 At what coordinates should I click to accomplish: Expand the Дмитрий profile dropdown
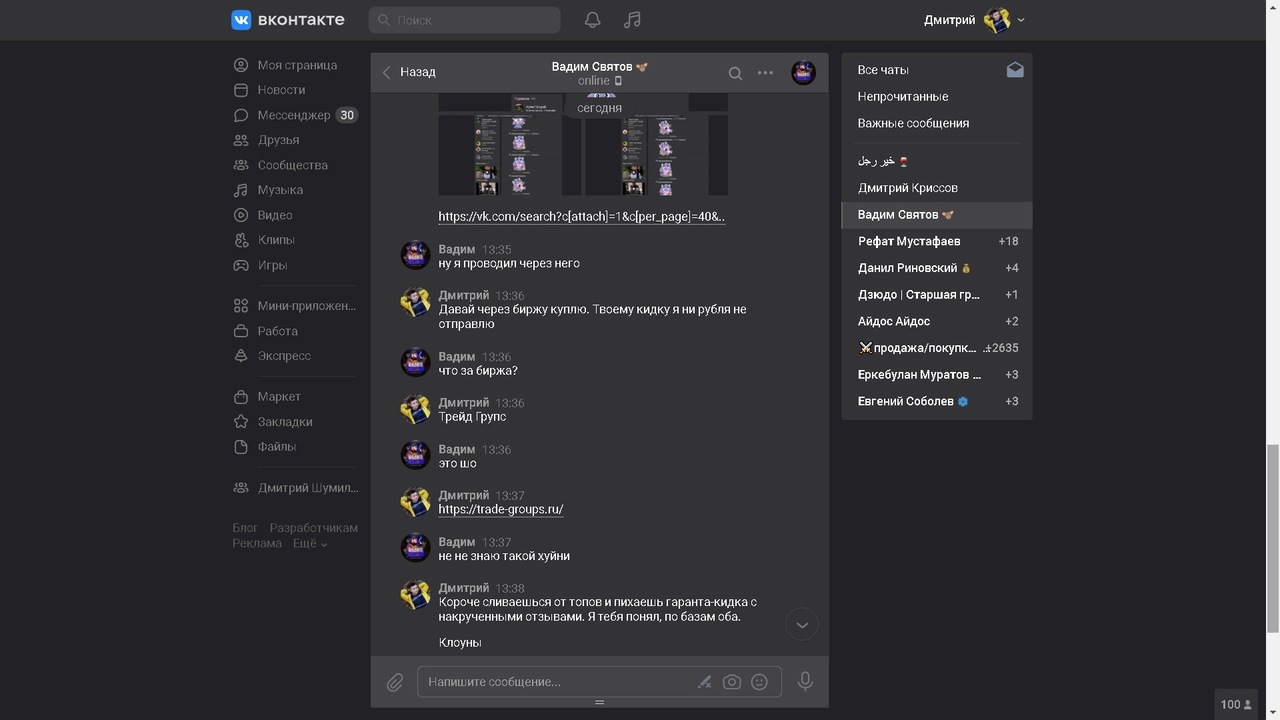(1020, 20)
